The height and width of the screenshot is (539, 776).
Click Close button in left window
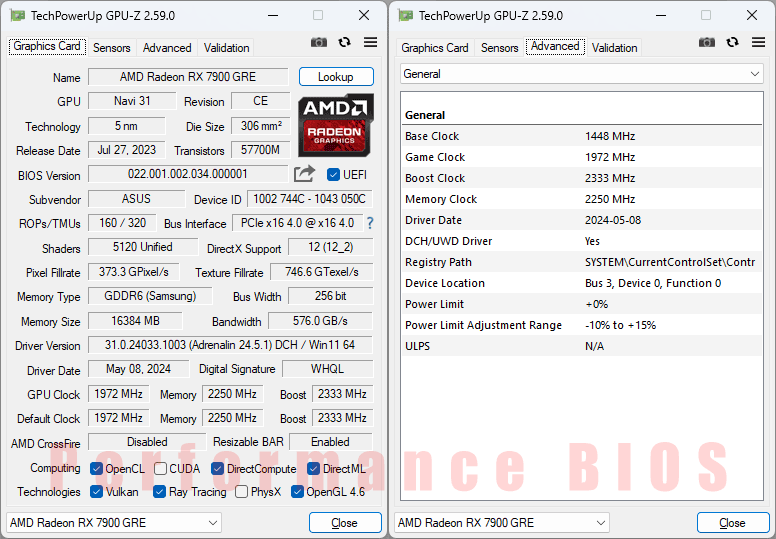coord(345,523)
